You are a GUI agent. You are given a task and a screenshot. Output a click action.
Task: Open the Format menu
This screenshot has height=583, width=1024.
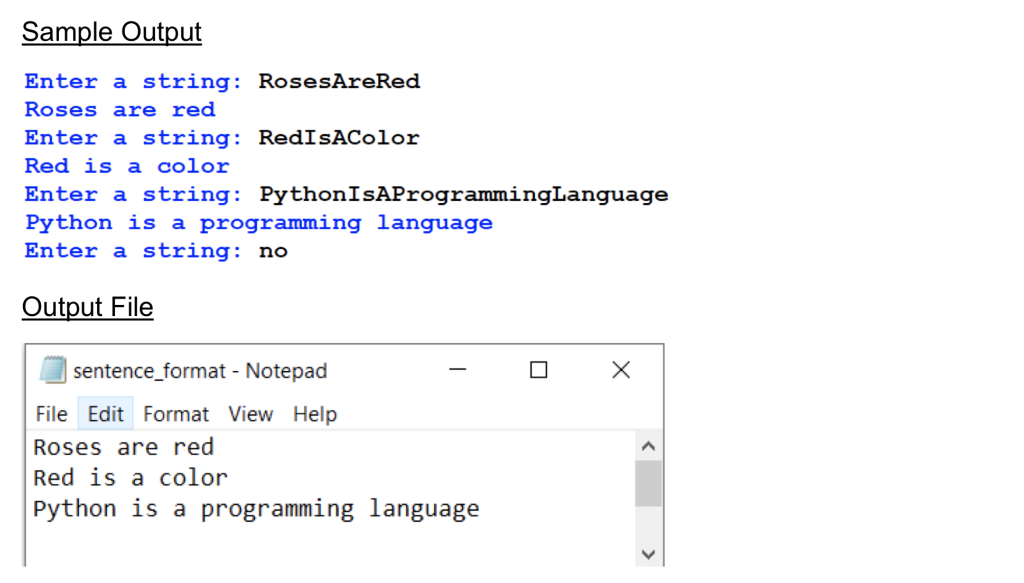(176, 413)
